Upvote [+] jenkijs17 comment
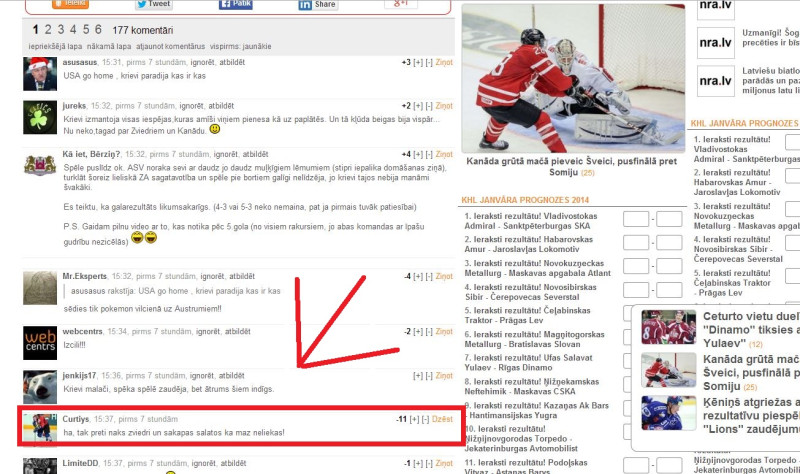 (418, 376)
